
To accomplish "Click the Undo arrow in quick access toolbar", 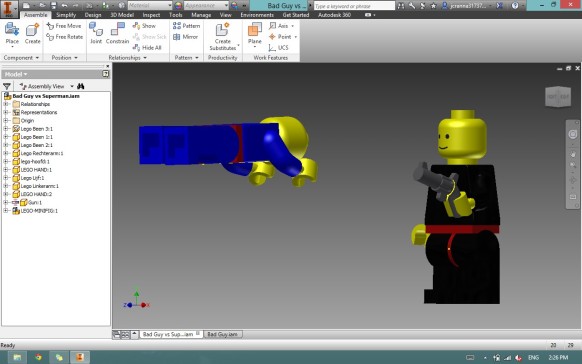I will coord(65,6).
